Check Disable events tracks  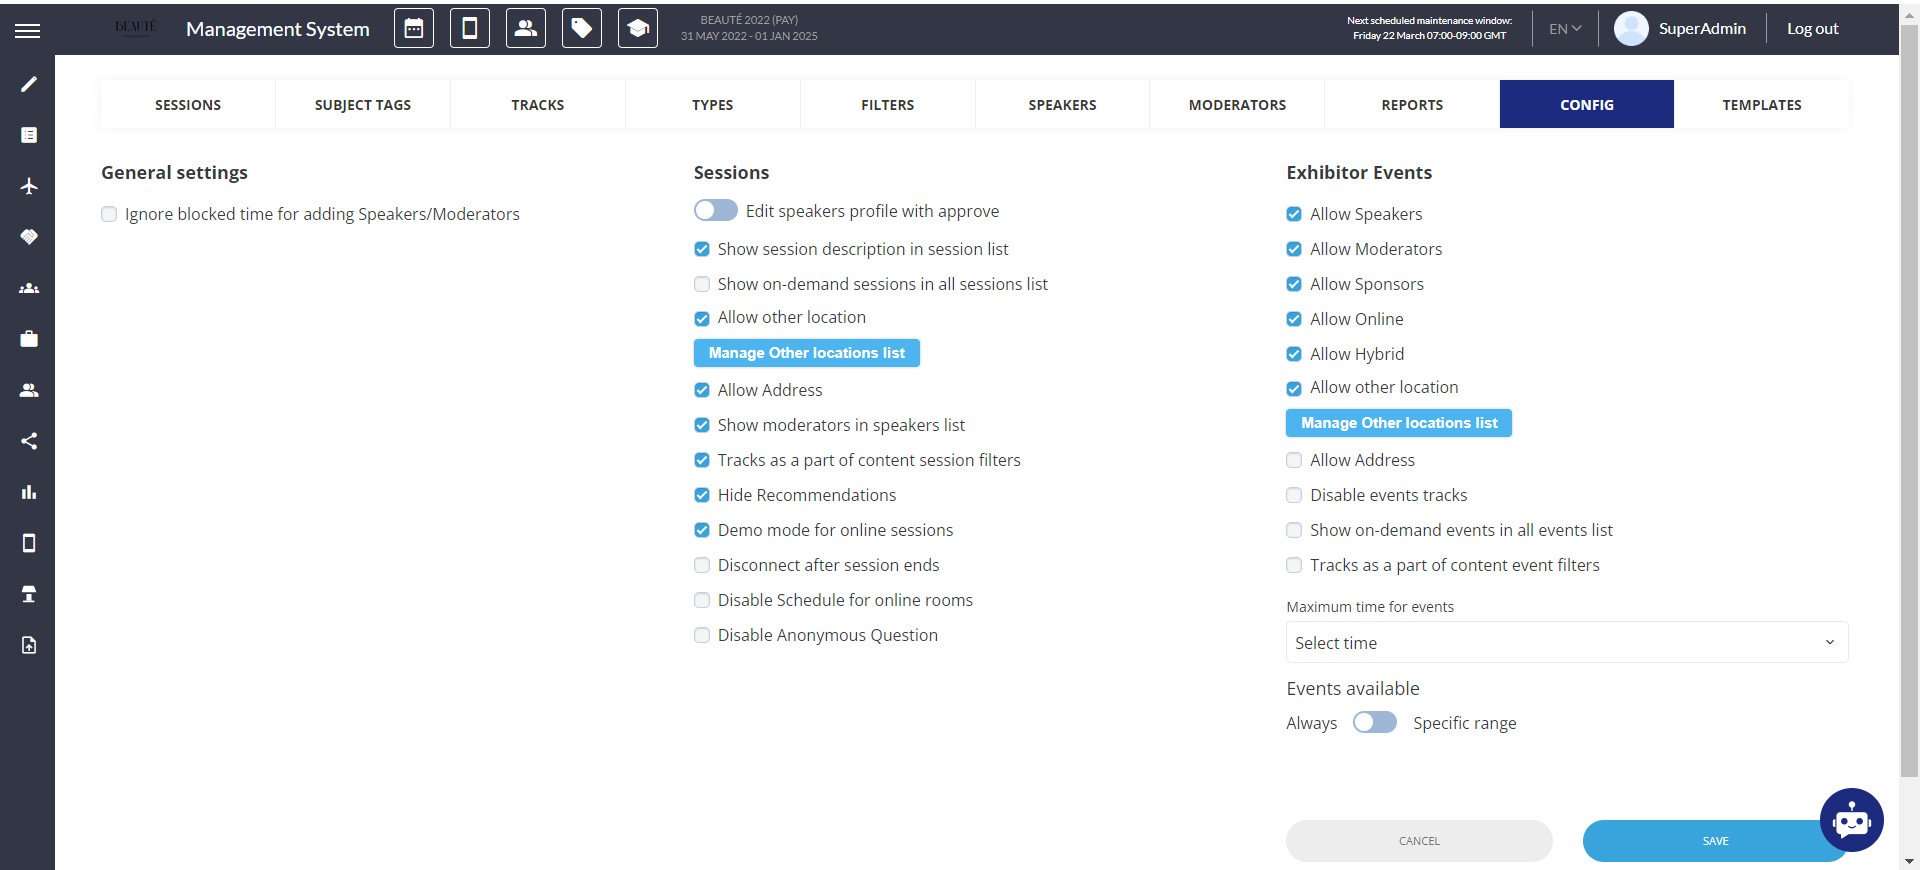(x=1294, y=495)
